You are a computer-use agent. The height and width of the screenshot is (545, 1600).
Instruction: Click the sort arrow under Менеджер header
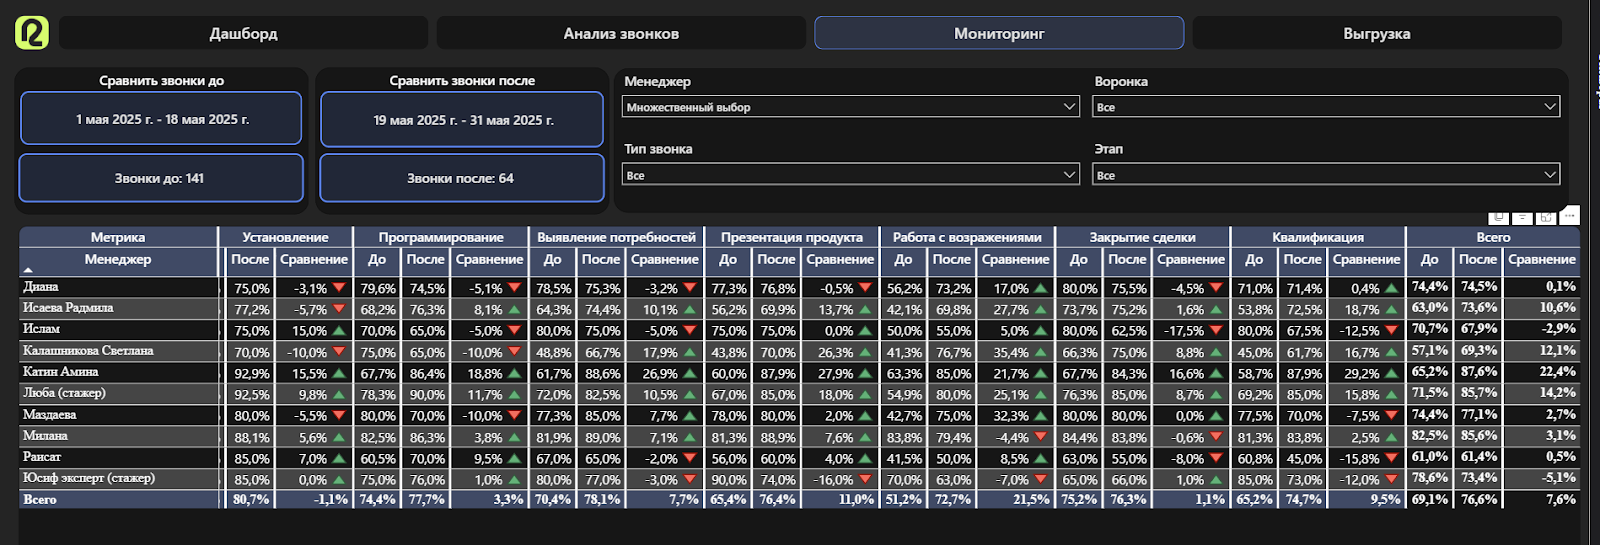coord(28,270)
